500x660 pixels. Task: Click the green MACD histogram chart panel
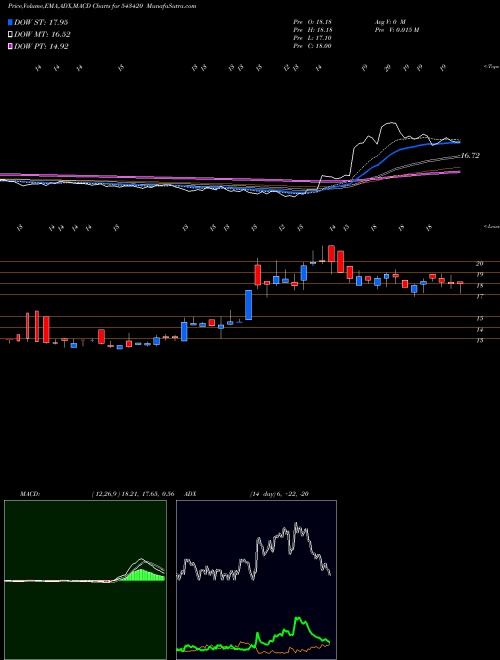[85, 580]
